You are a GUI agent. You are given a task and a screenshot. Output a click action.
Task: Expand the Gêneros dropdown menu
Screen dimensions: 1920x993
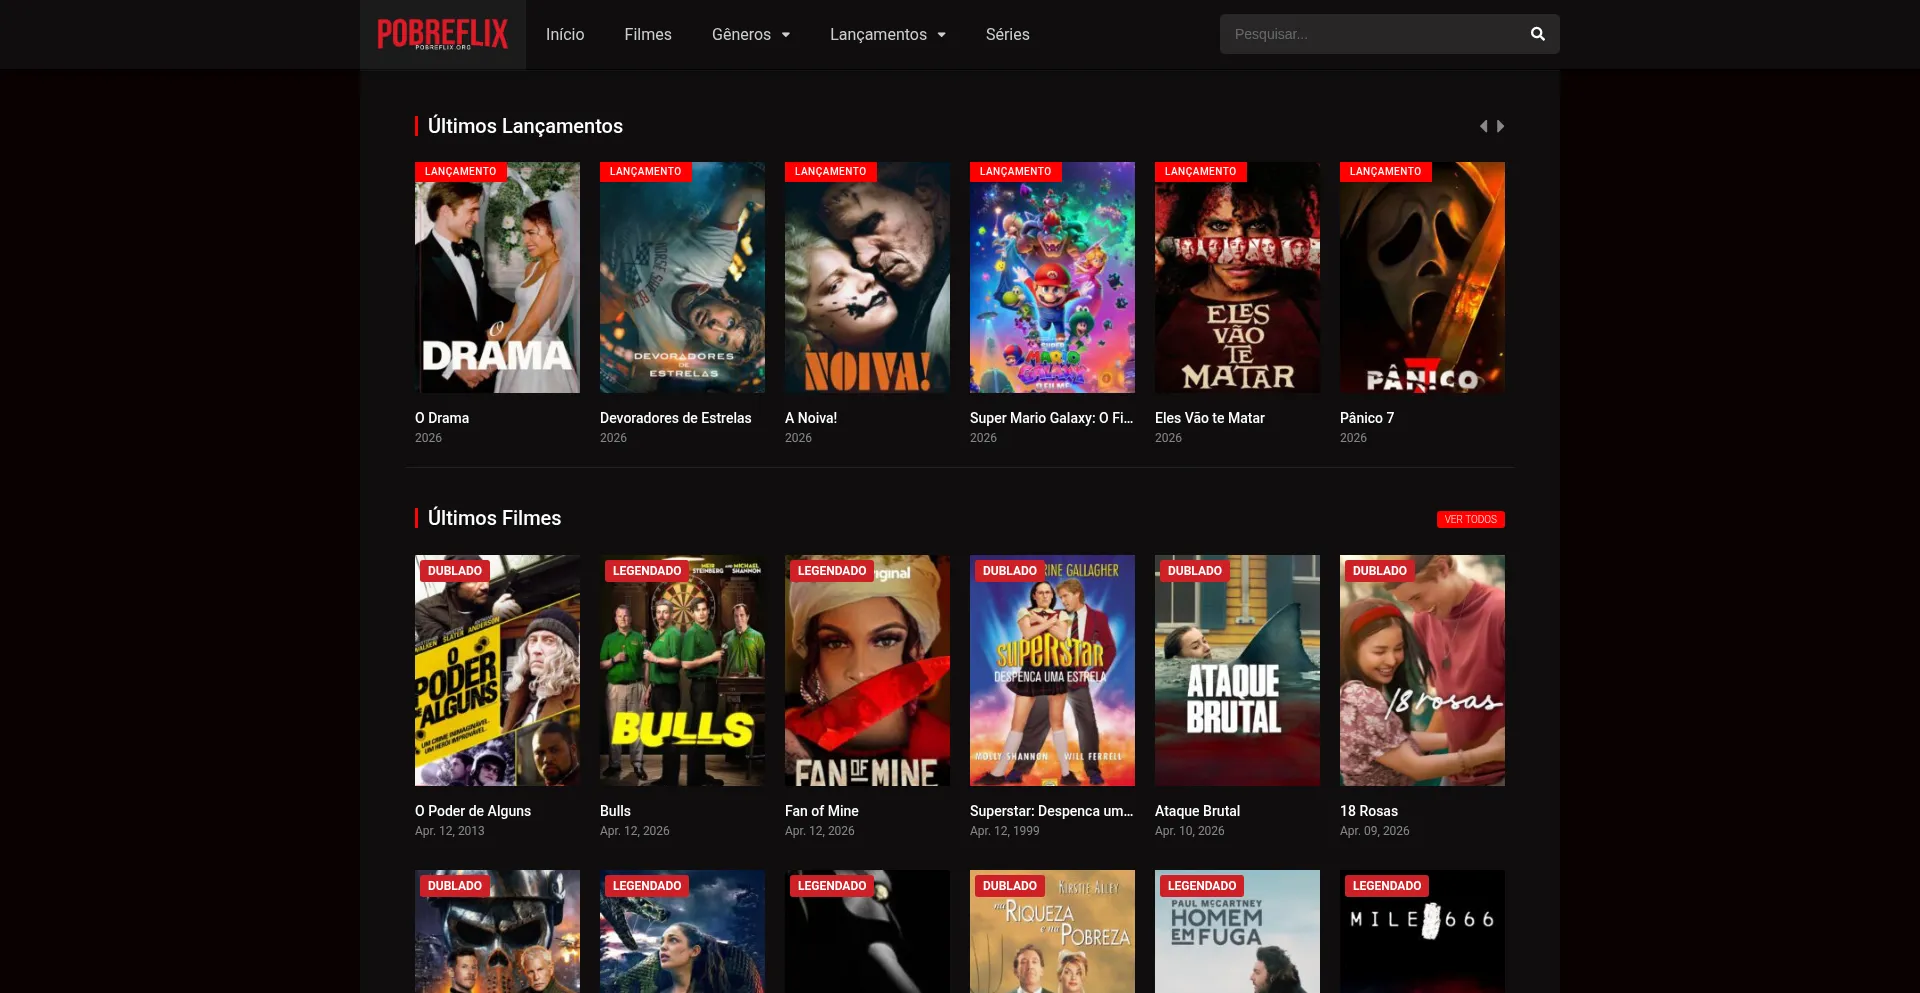(x=751, y=34)
